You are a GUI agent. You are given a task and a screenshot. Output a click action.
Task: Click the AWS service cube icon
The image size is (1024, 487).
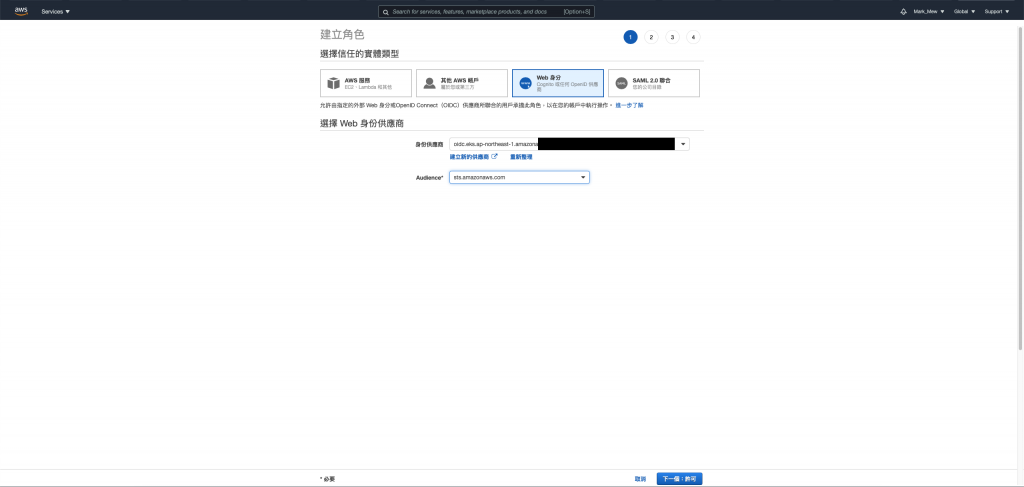[334, 84]
